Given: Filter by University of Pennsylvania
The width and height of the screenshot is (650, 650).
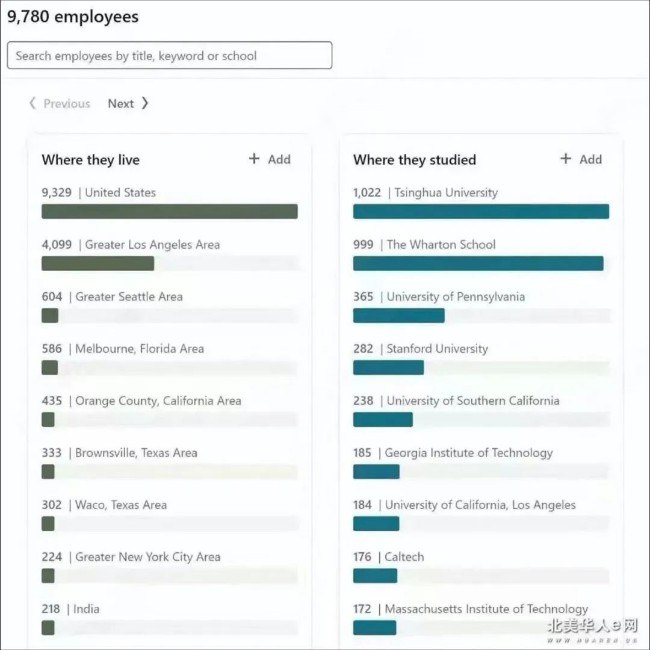Looking at the screenshot, I should point(481,307).
